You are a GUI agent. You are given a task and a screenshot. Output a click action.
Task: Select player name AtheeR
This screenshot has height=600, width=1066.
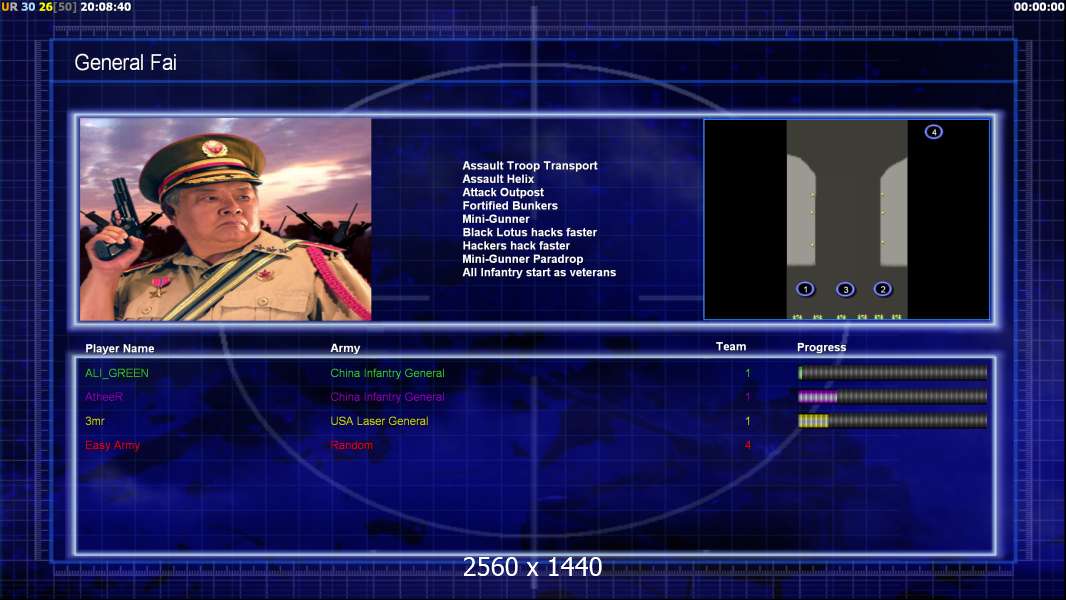point(104,397)
